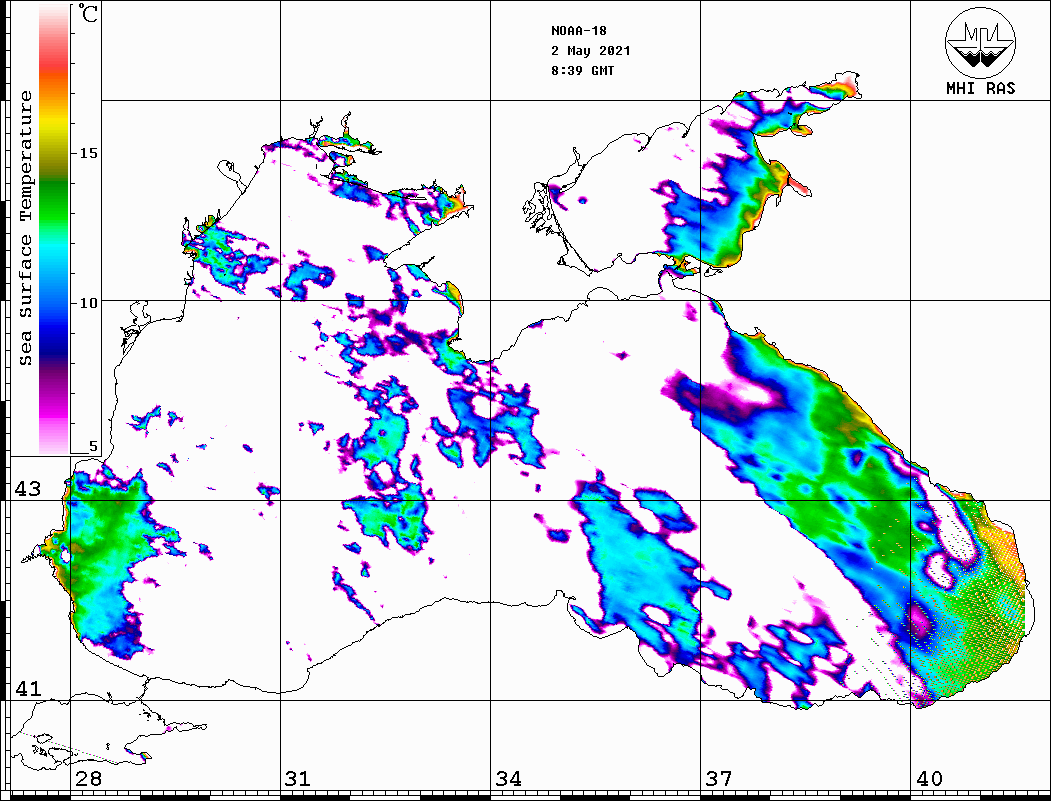Image resolution: width=1051 pixels, height=801 pixels.
Task: Click the "15" tick on temperature scale
Action: (x=88, y=153)
